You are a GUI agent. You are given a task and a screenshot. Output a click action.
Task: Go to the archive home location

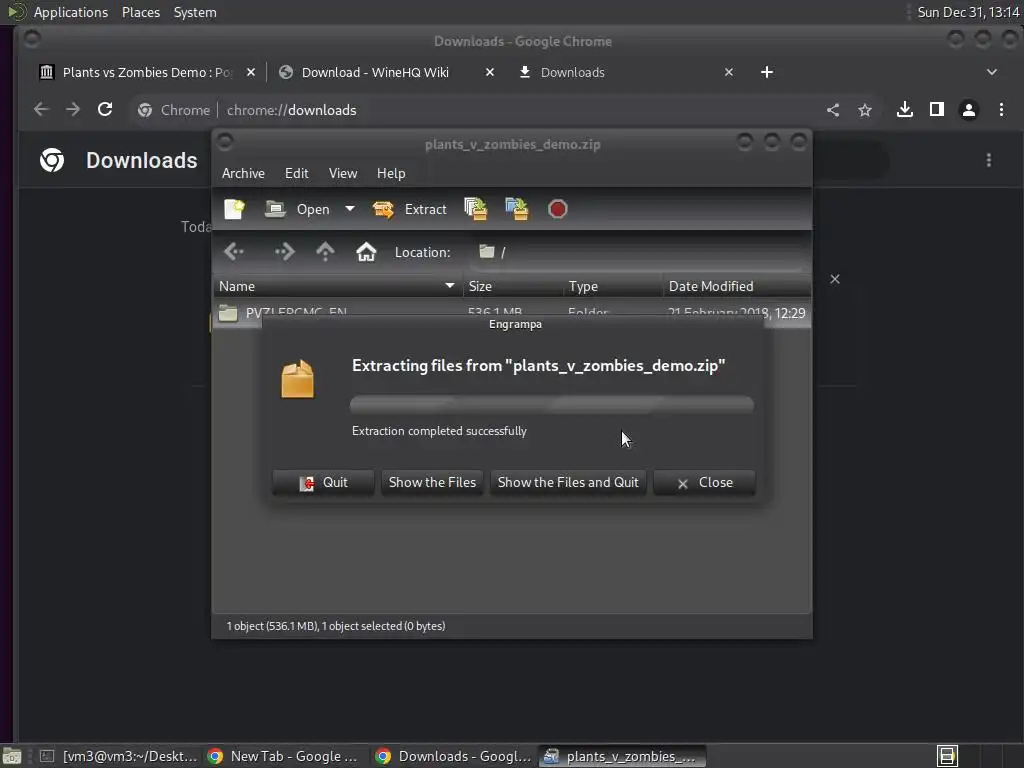(366, 252)
